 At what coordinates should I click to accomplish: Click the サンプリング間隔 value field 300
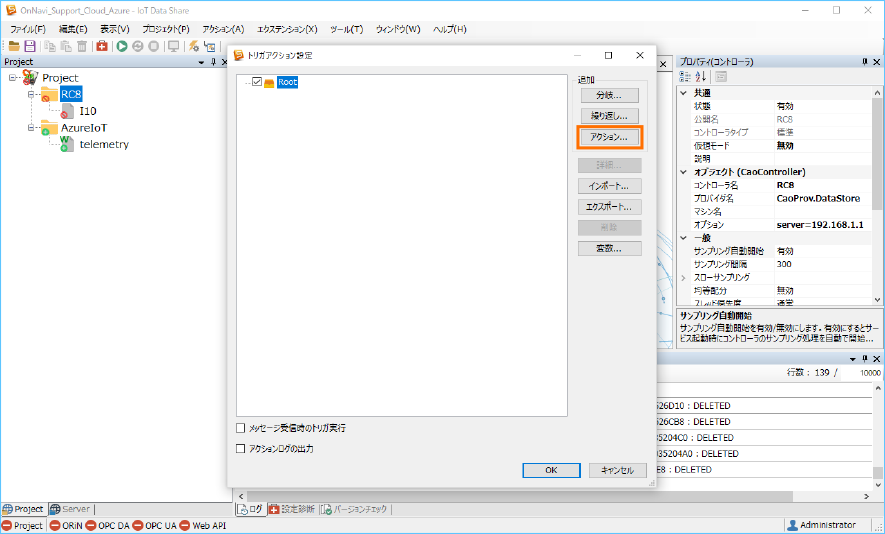(x=820, y=264)
